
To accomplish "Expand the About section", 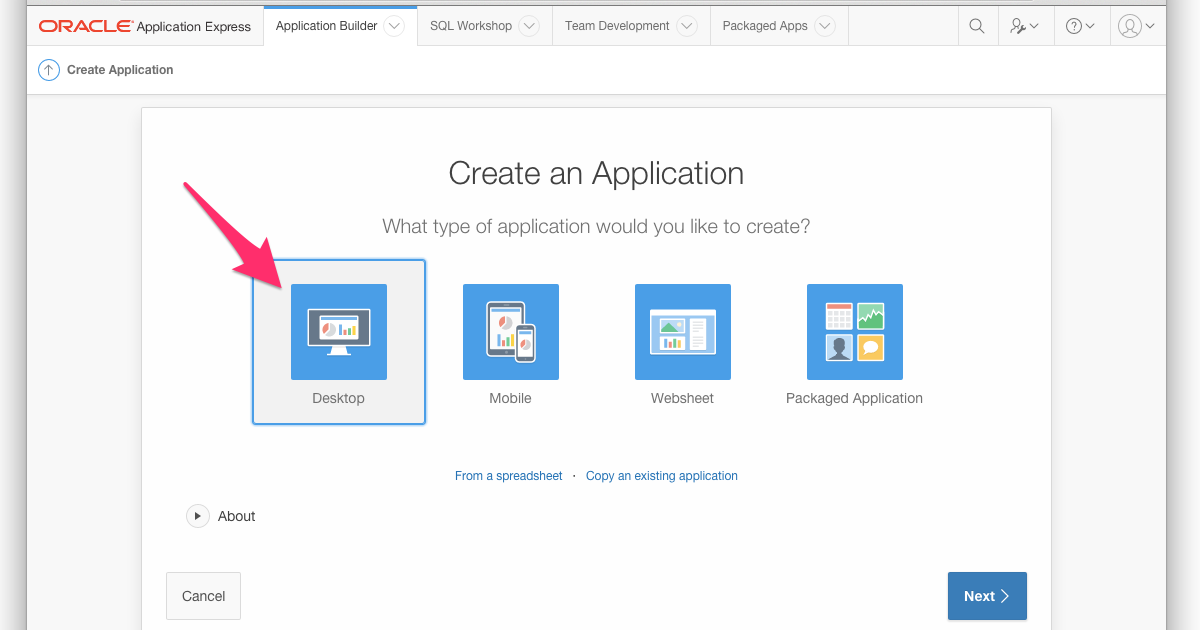I will [x=198, y=516].
